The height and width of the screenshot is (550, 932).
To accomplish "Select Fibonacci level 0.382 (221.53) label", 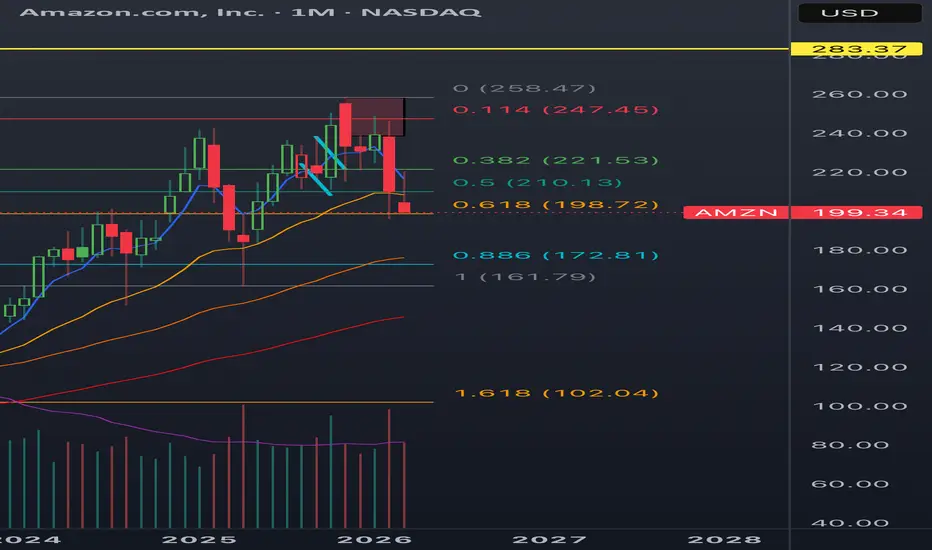I will click(x=556, y=161).
